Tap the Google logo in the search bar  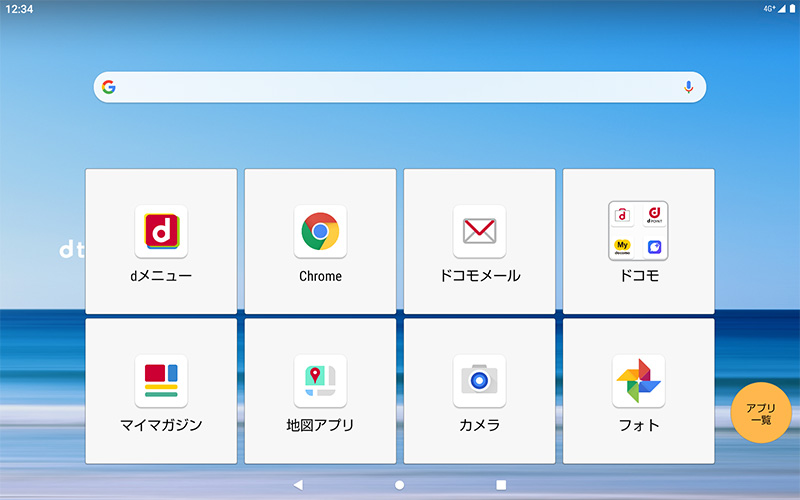click(x=109, y=87)
